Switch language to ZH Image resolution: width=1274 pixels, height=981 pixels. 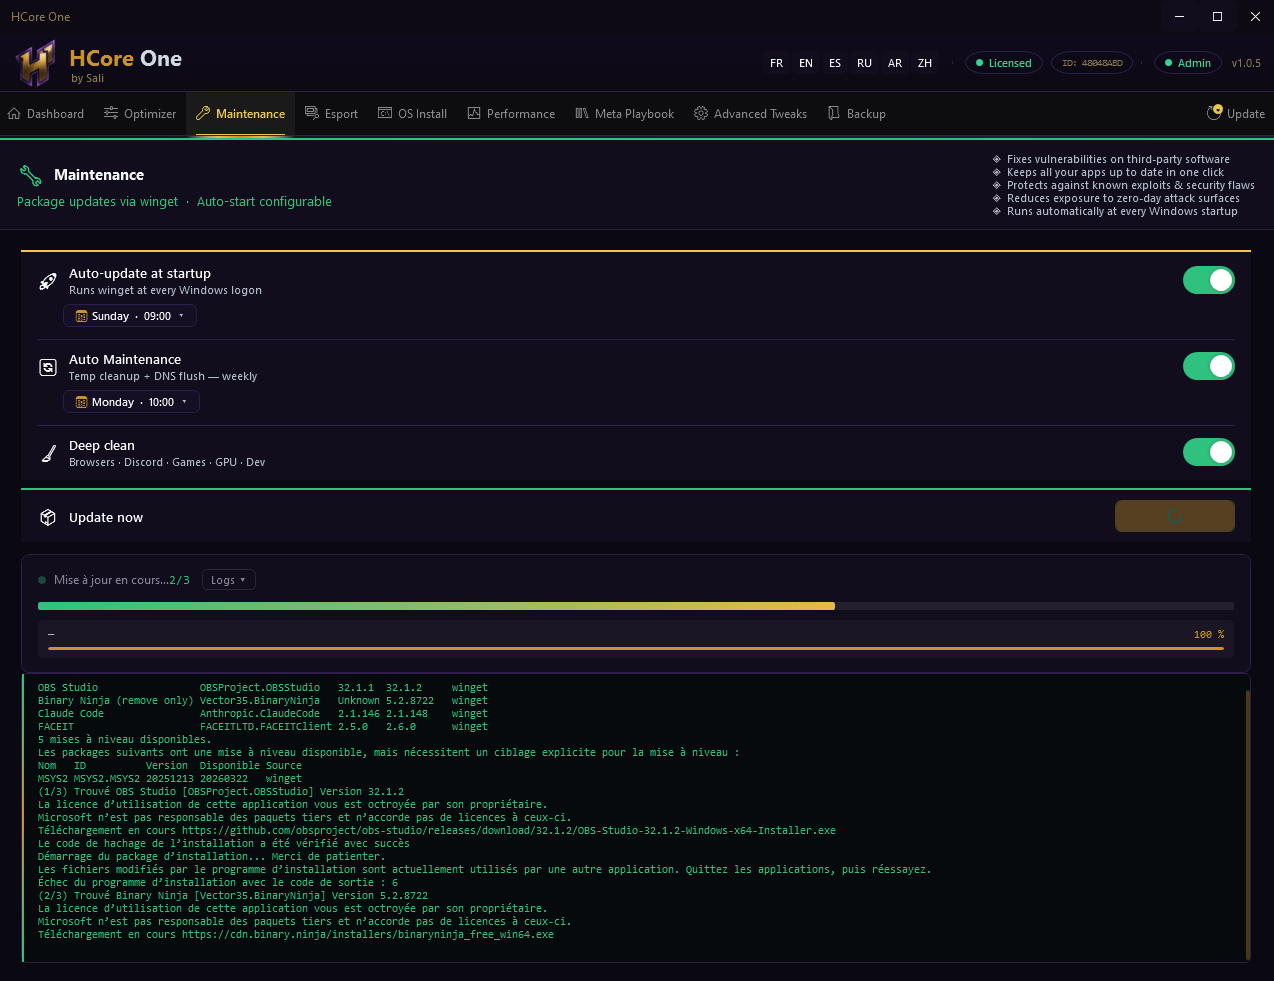pos(925,63)
